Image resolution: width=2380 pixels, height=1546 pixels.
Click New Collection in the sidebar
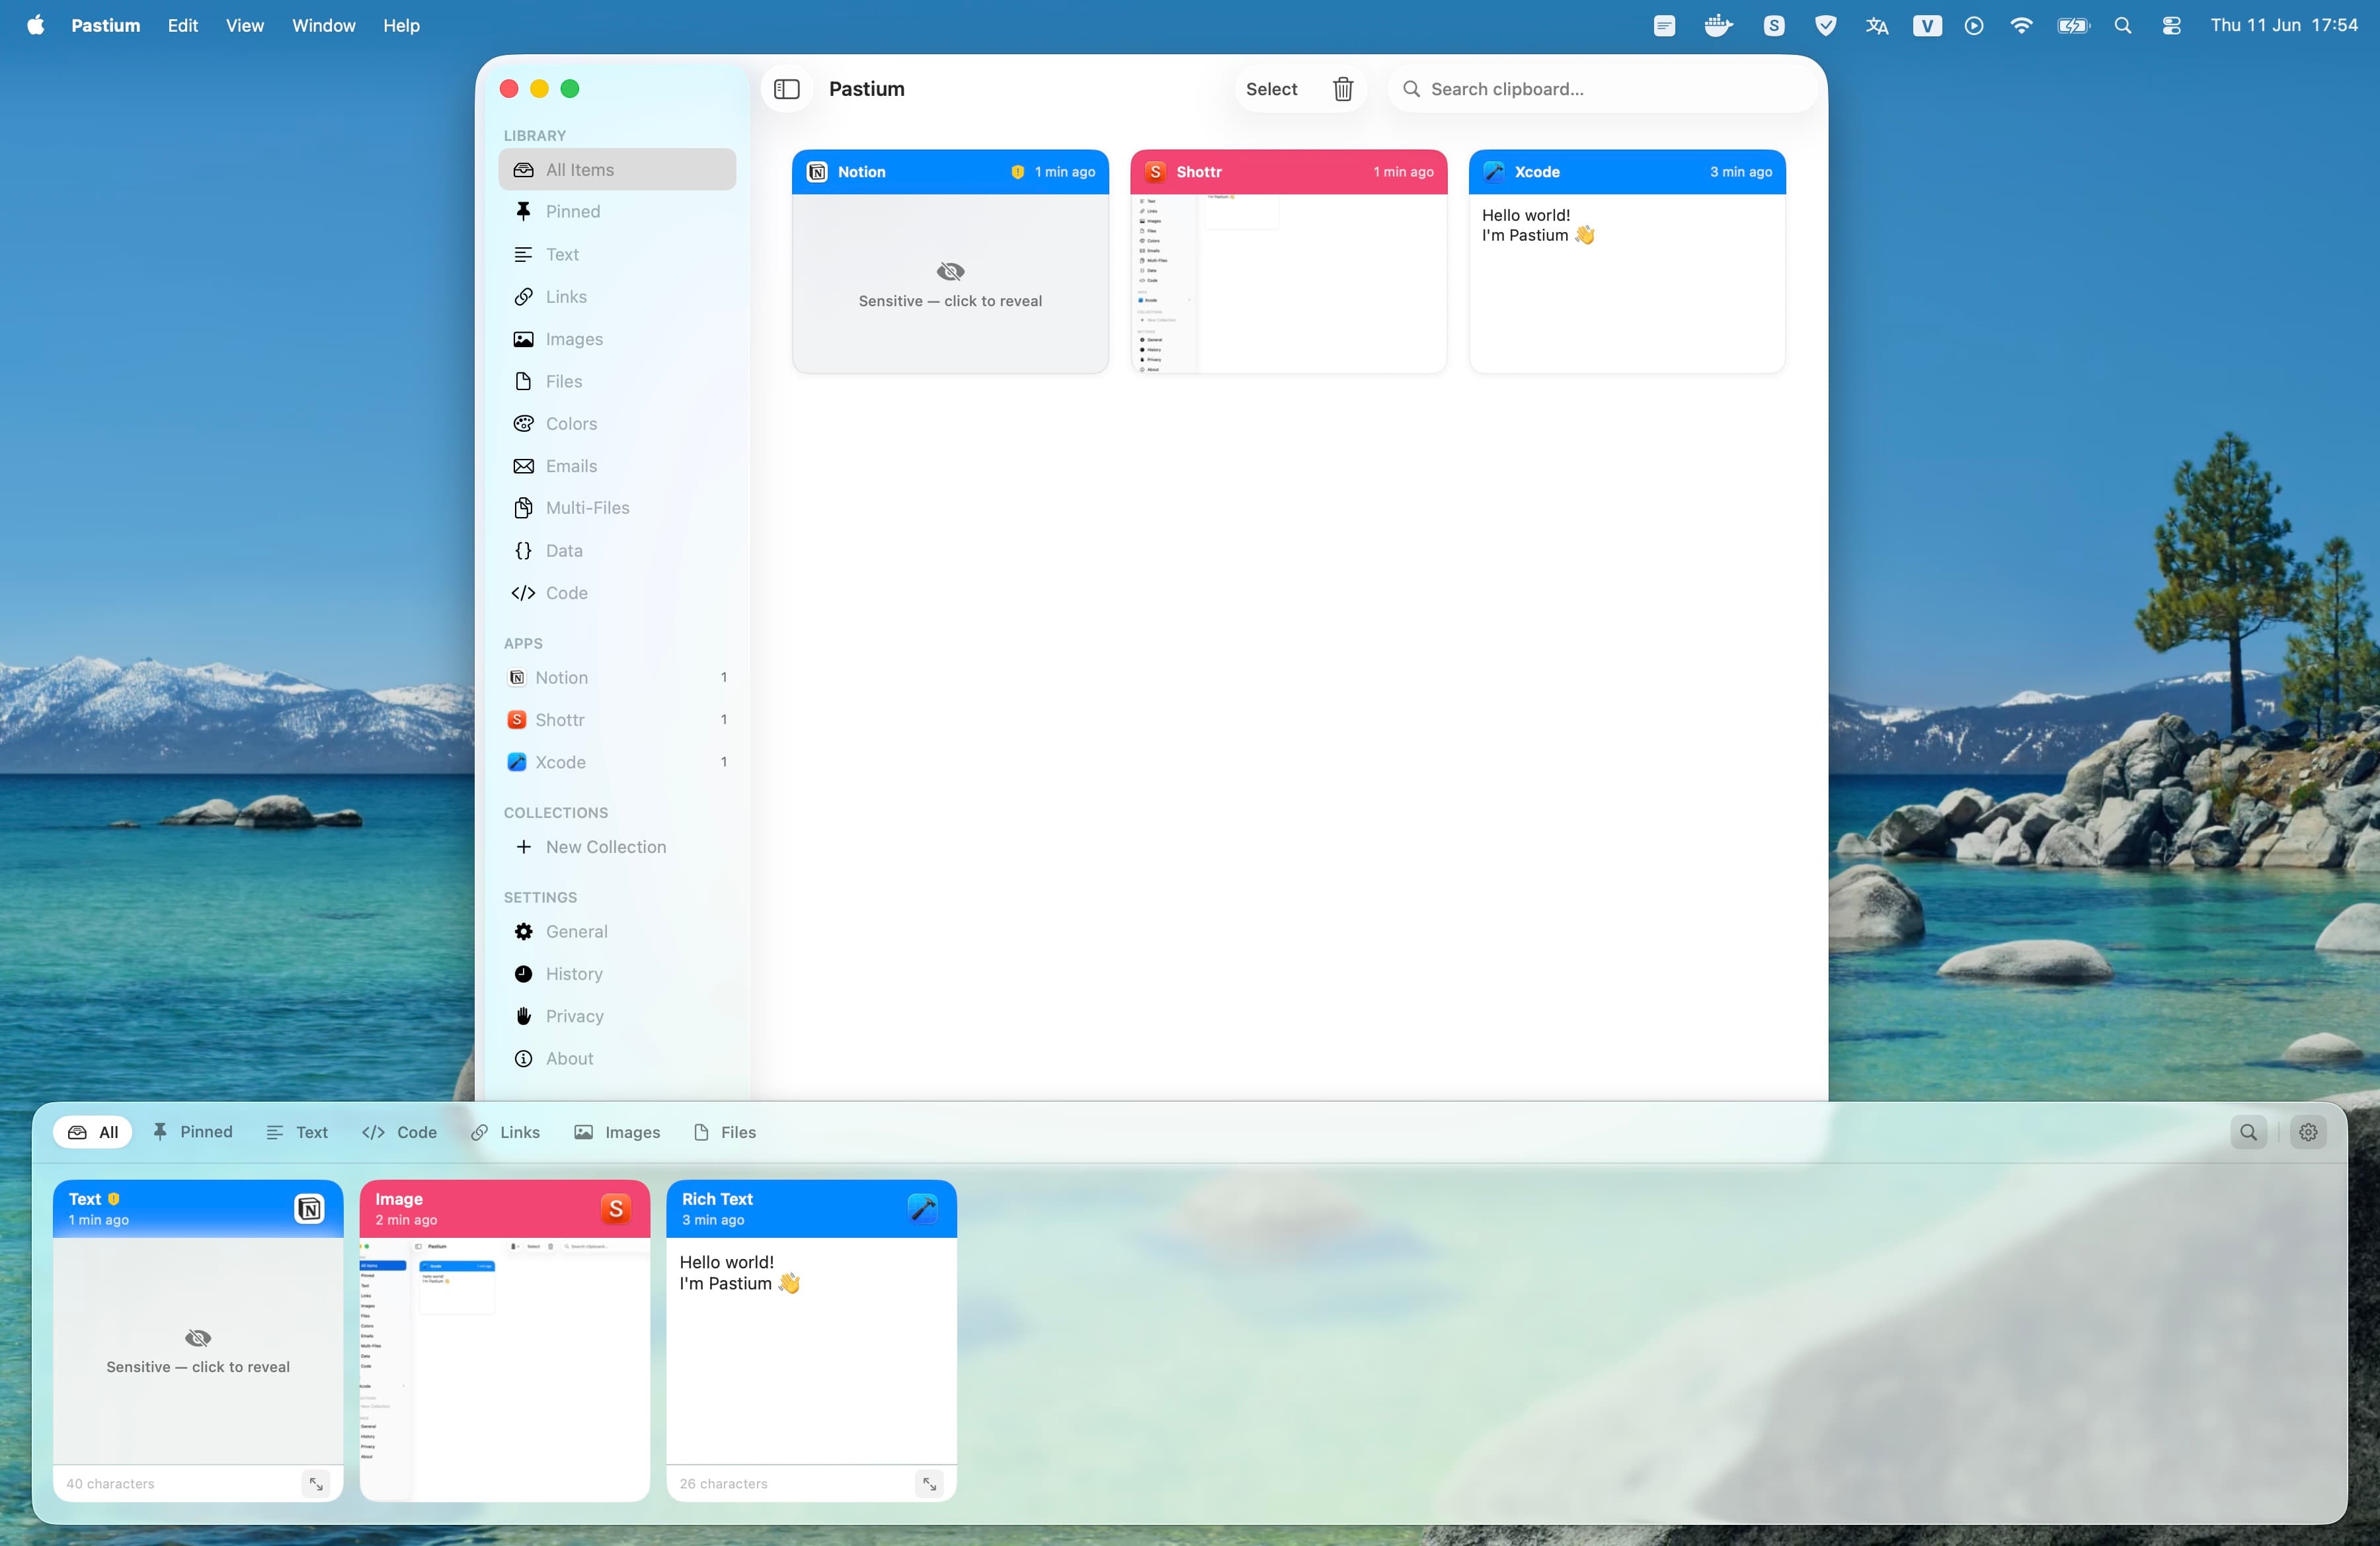[617, 847]
